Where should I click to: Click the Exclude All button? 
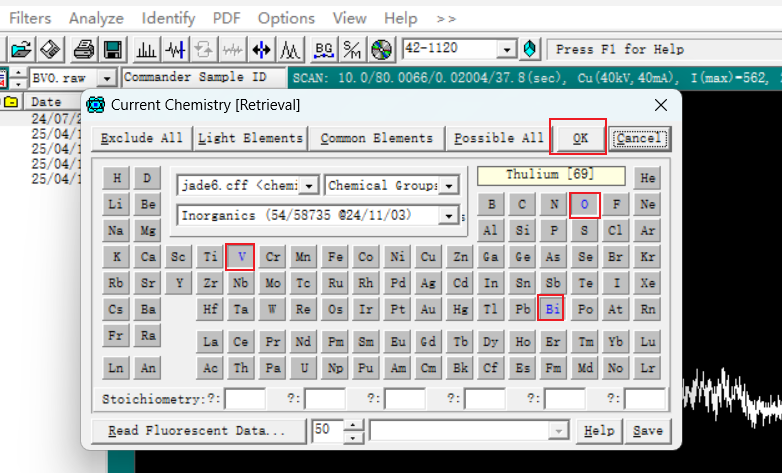pyautogui.click(x=142, y=138)
